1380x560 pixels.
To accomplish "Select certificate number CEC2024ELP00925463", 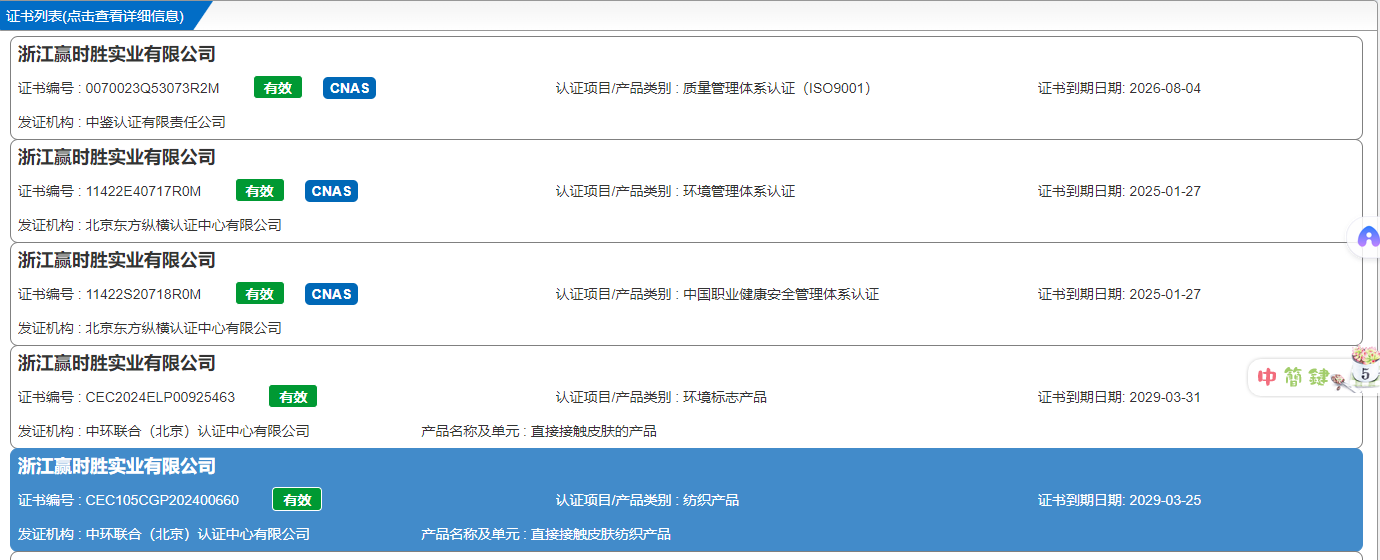I will (160, 397).
